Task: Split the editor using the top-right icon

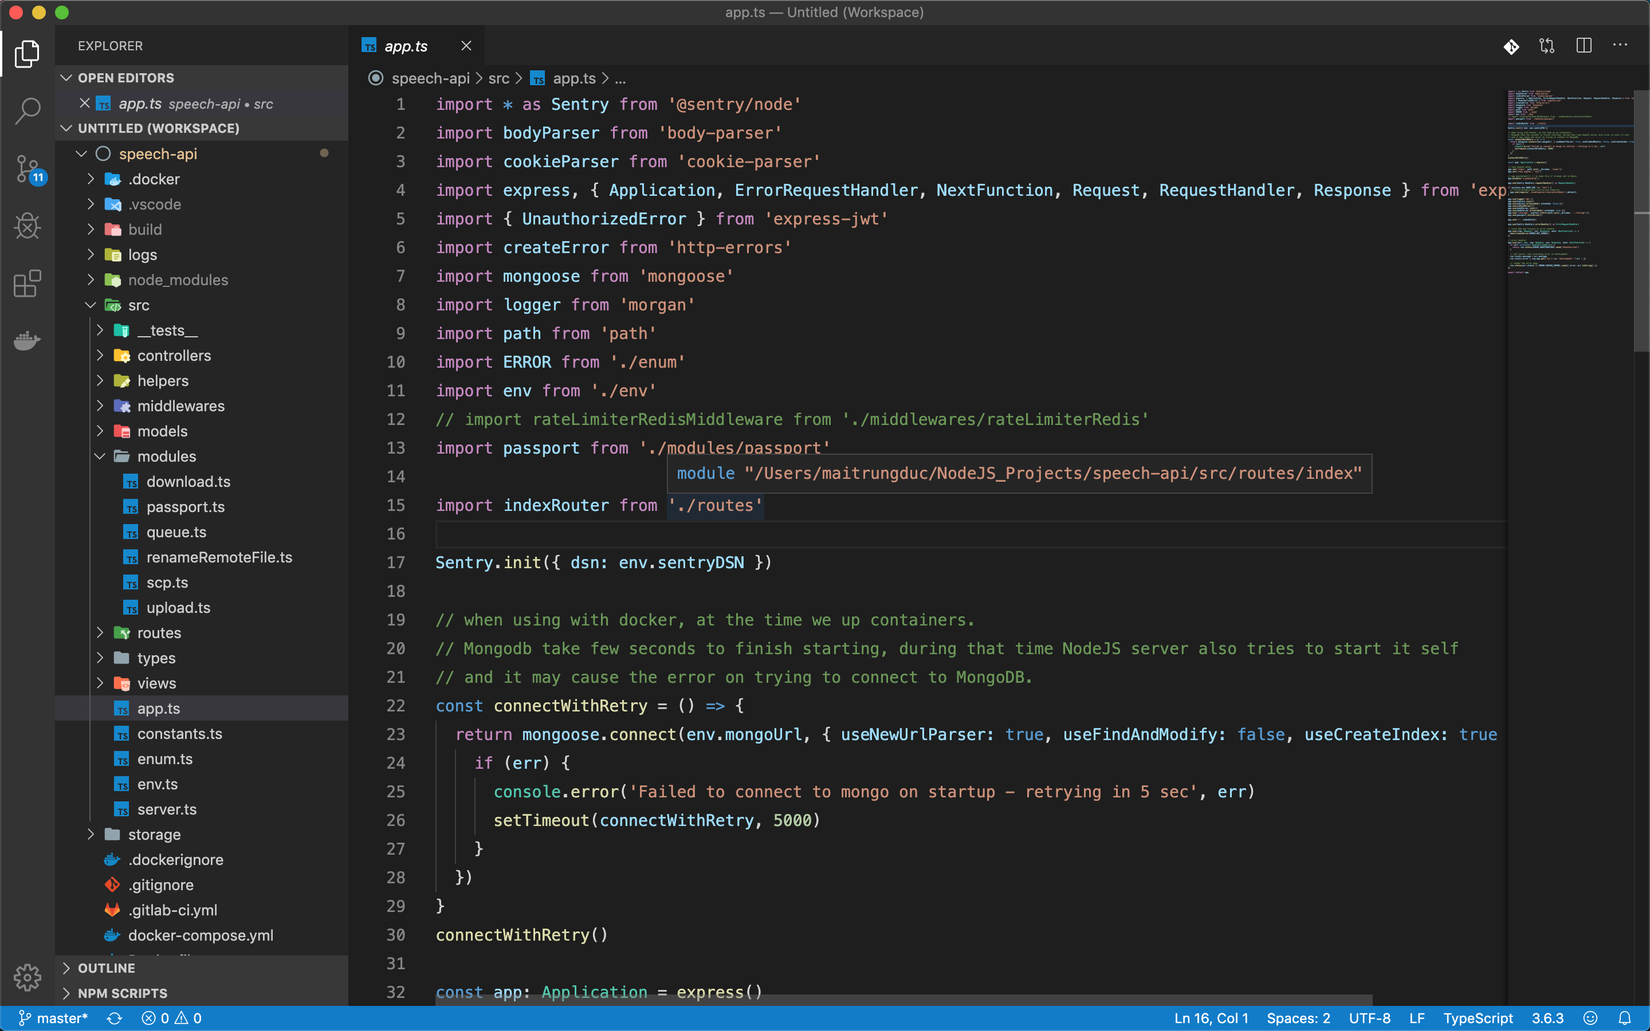Action: pos(1583,46)
